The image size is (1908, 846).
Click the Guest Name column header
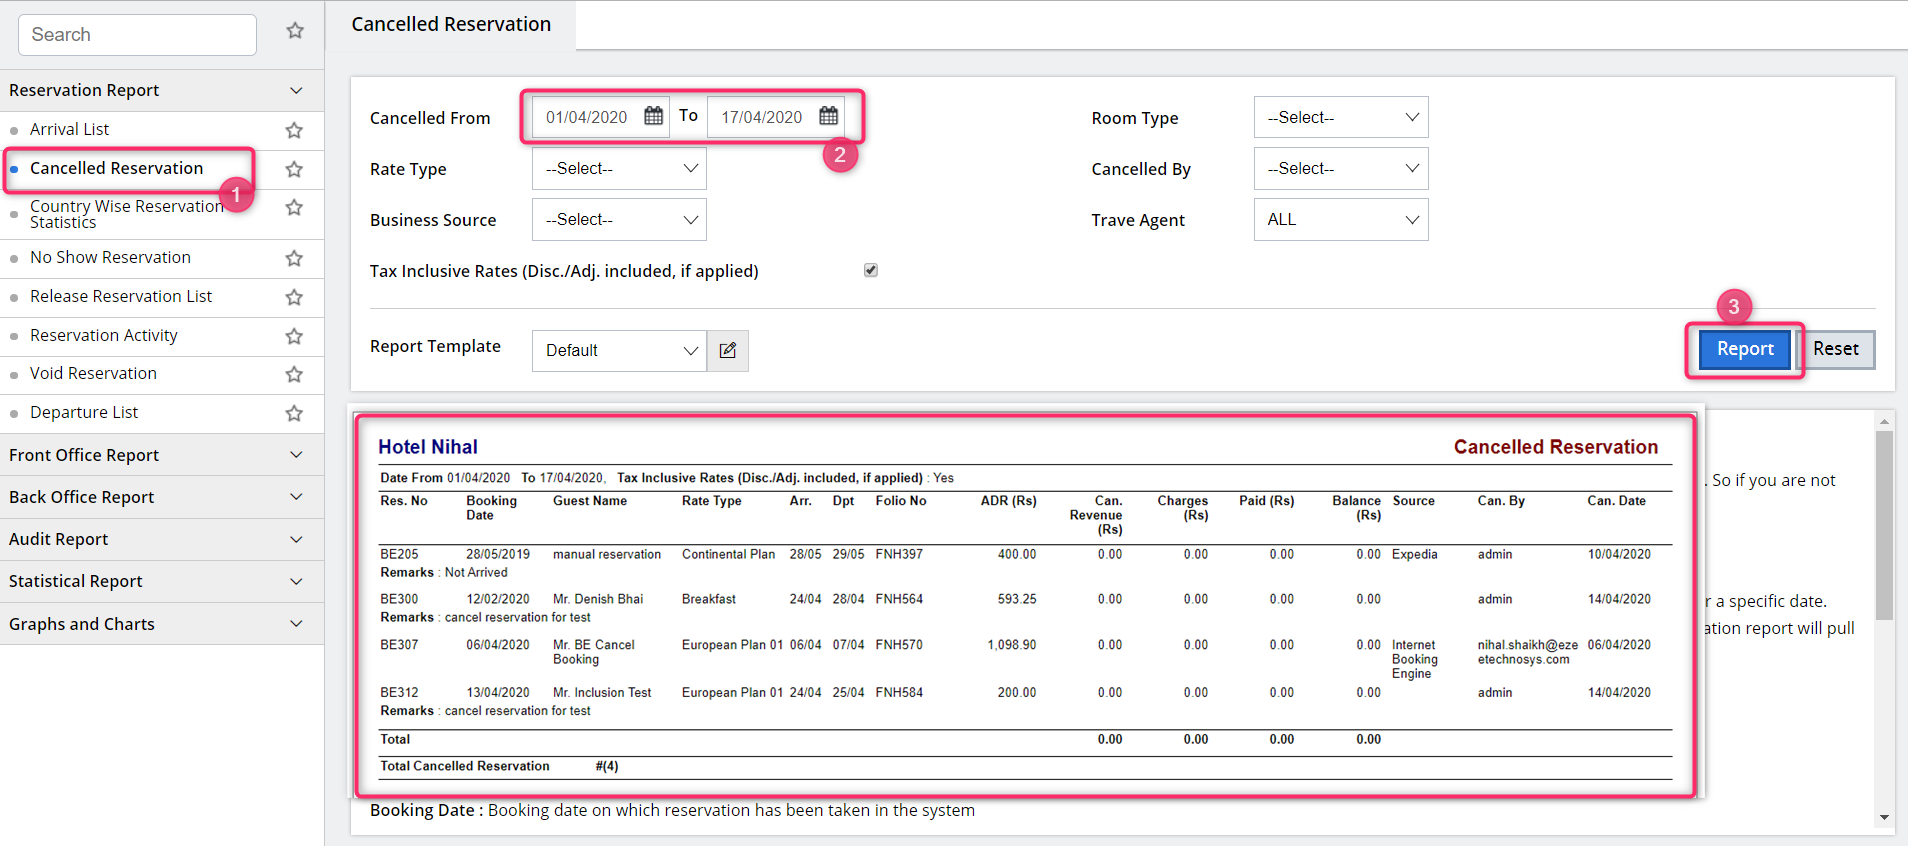point(590,501)
